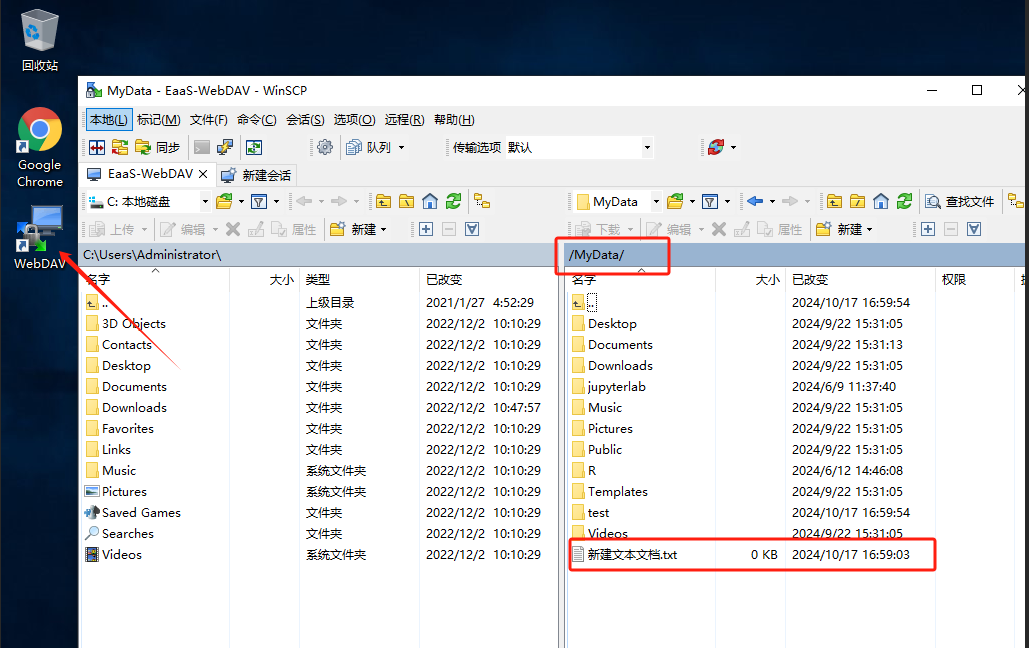This screenshot has width=1029, height=648.
Task: Toggle the local directory tree view
Action: (x=482, y=201)
